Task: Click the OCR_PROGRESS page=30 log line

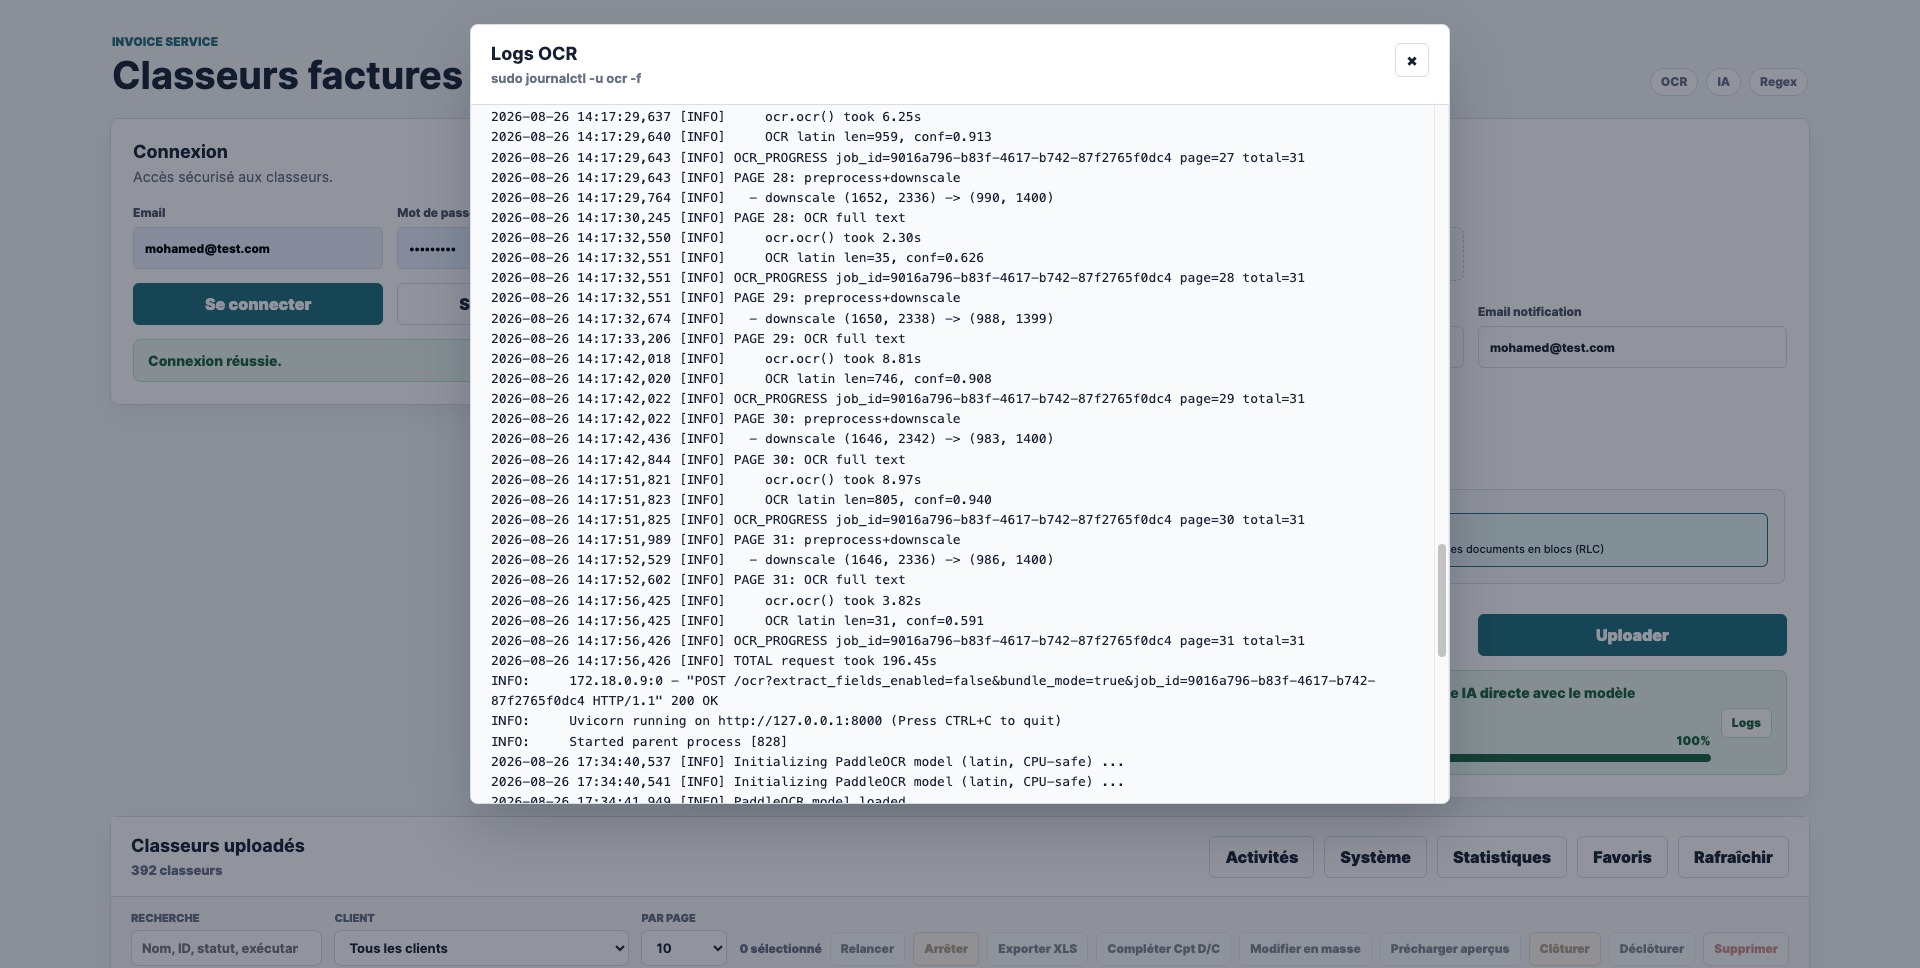Action: 898,520
